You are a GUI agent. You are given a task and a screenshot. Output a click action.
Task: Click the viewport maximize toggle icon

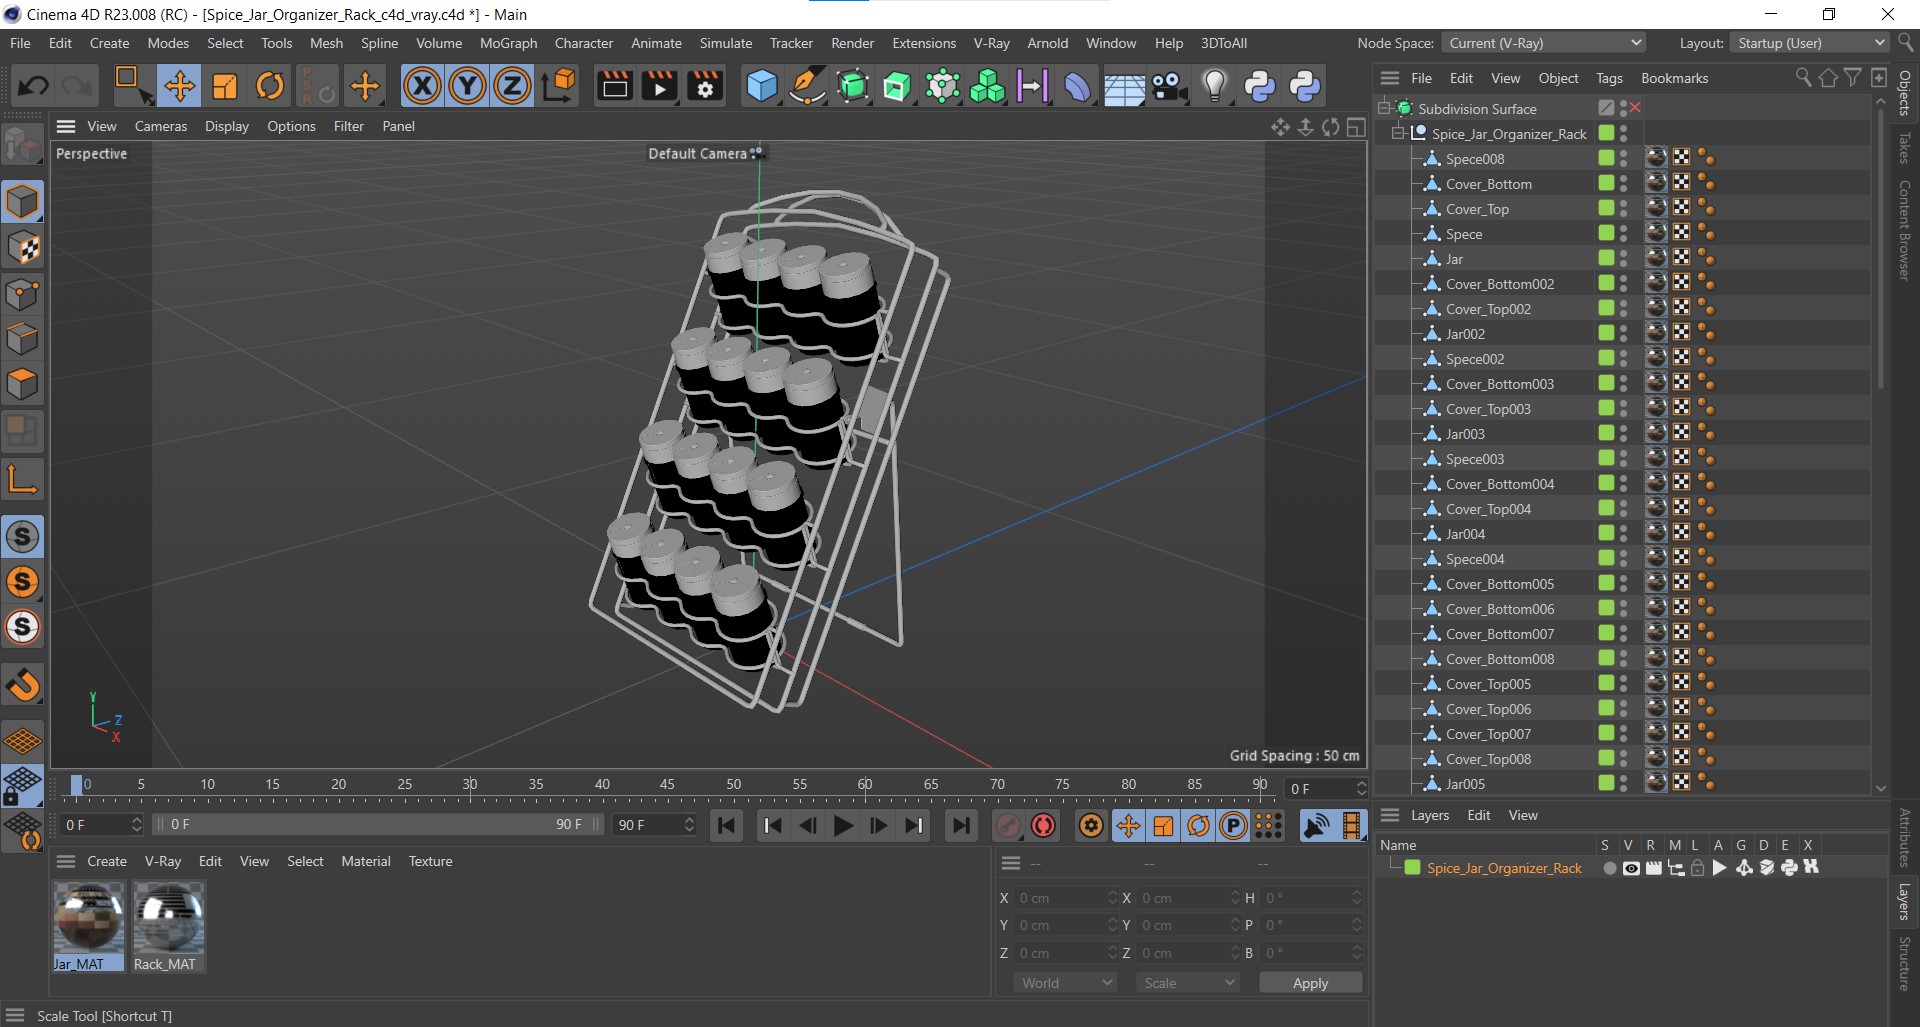pyautogui.click(x=1356, y=127)
